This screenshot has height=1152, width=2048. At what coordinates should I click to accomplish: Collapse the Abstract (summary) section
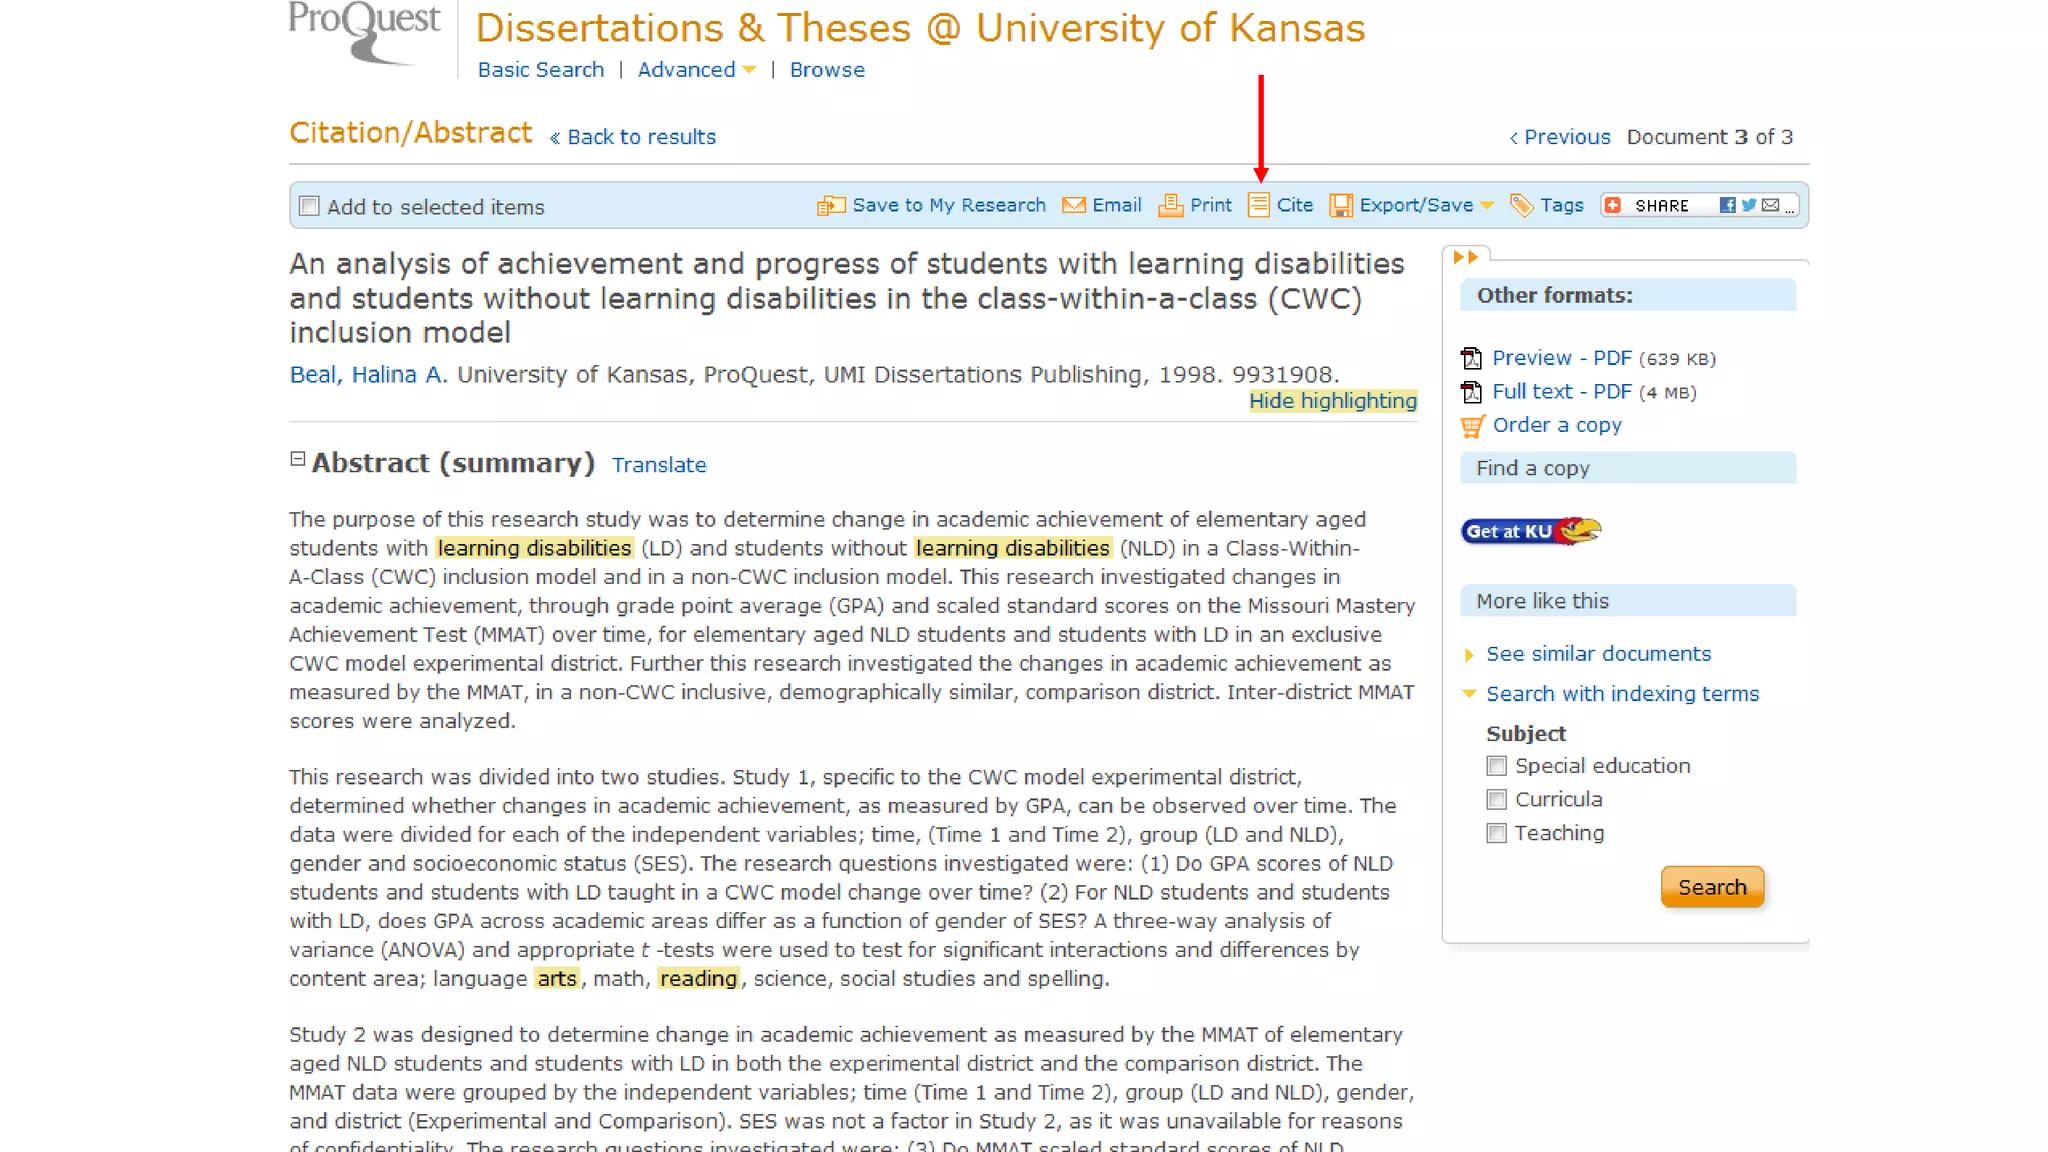pos(297,459)
